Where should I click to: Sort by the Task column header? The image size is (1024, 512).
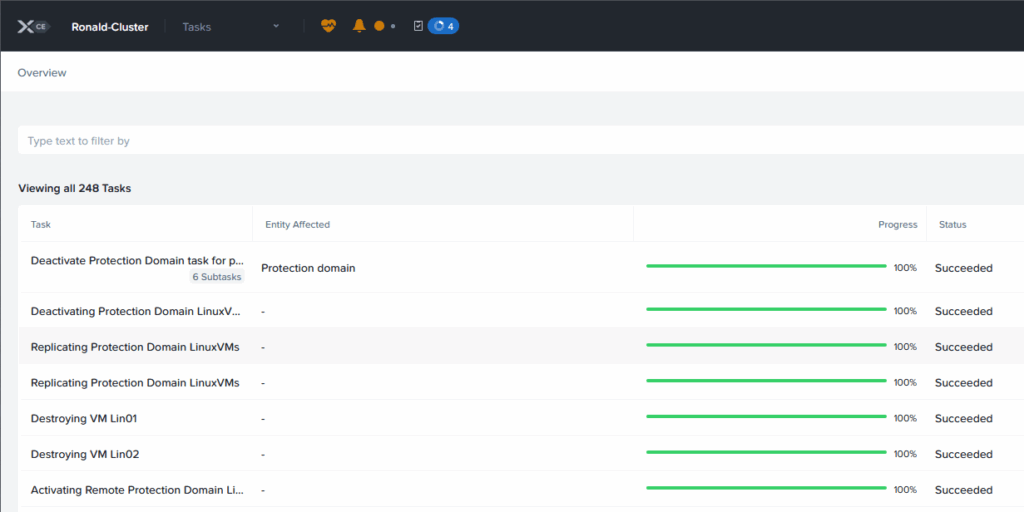[41, 225]
